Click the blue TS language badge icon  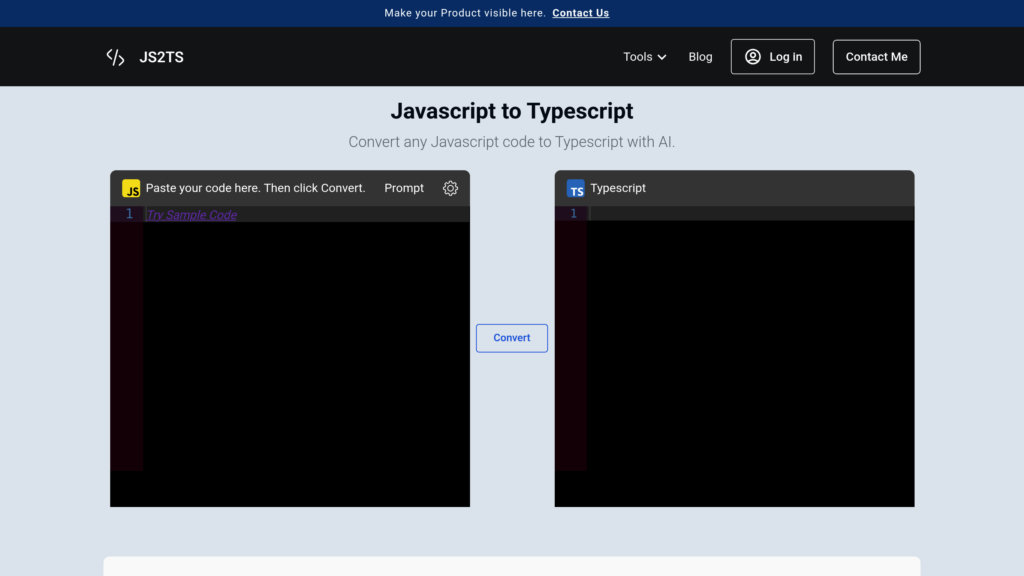click(x=575, y=188)
